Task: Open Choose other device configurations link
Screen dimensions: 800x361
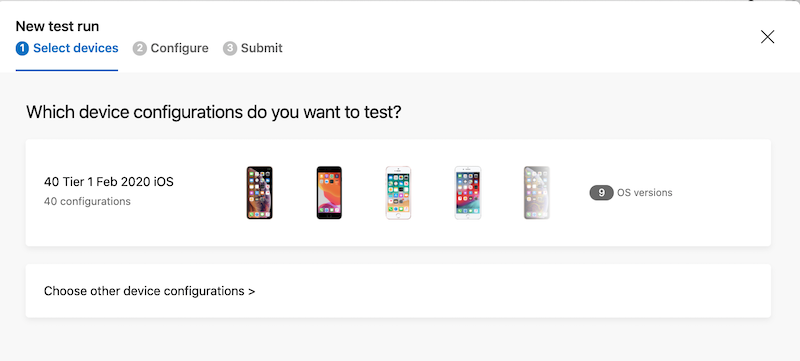Action: point(149,291)
